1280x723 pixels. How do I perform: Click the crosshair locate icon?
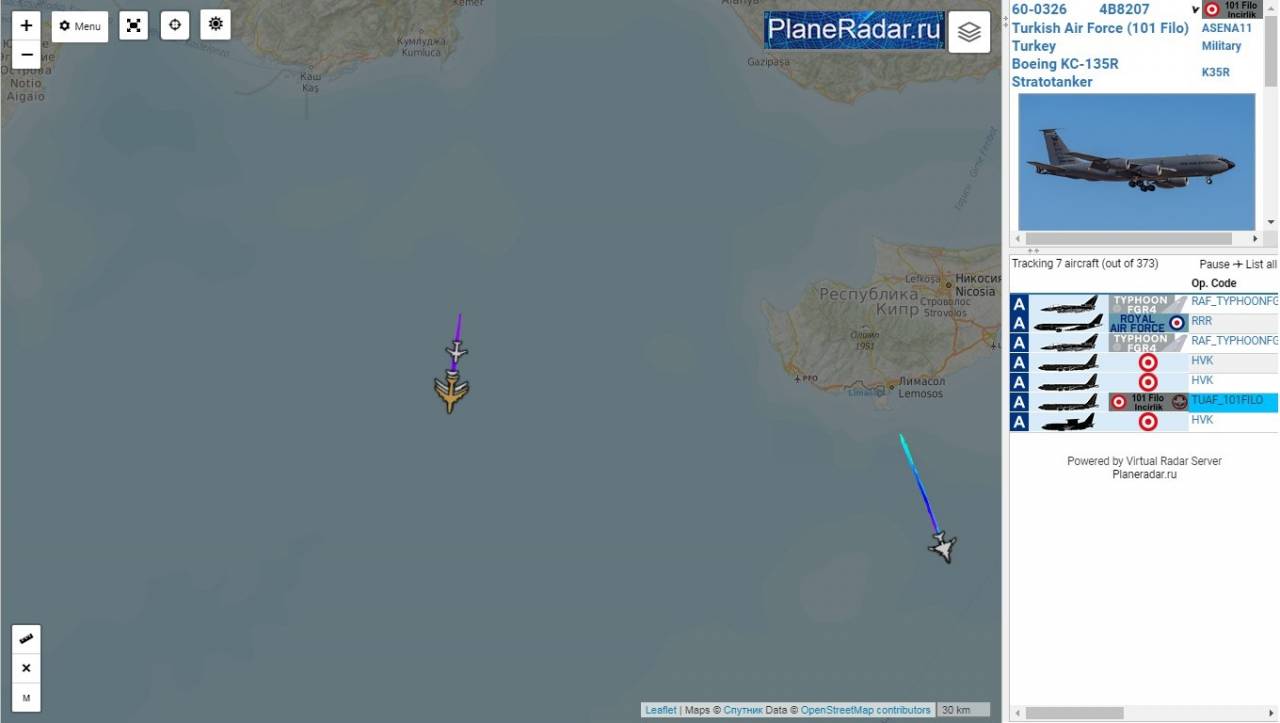pyautogui.click(x=175, y=25)
